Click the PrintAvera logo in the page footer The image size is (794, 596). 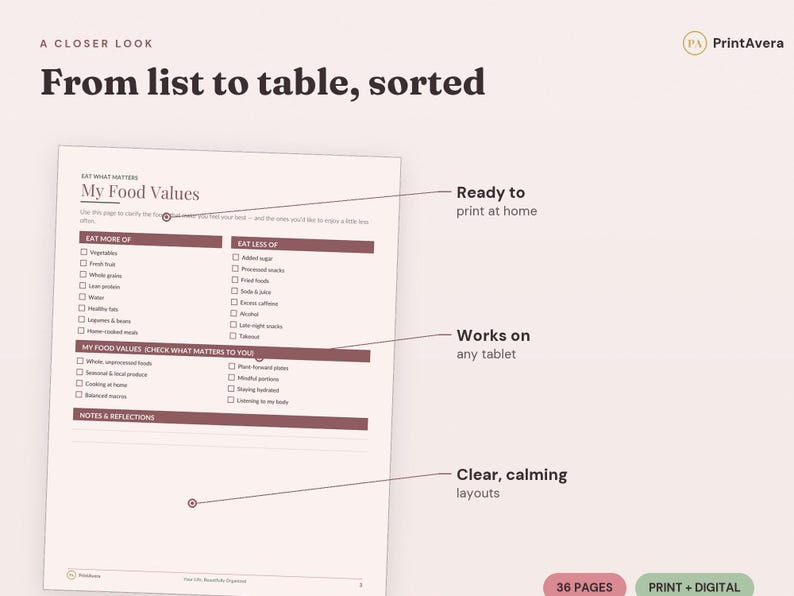click(84, 575)
